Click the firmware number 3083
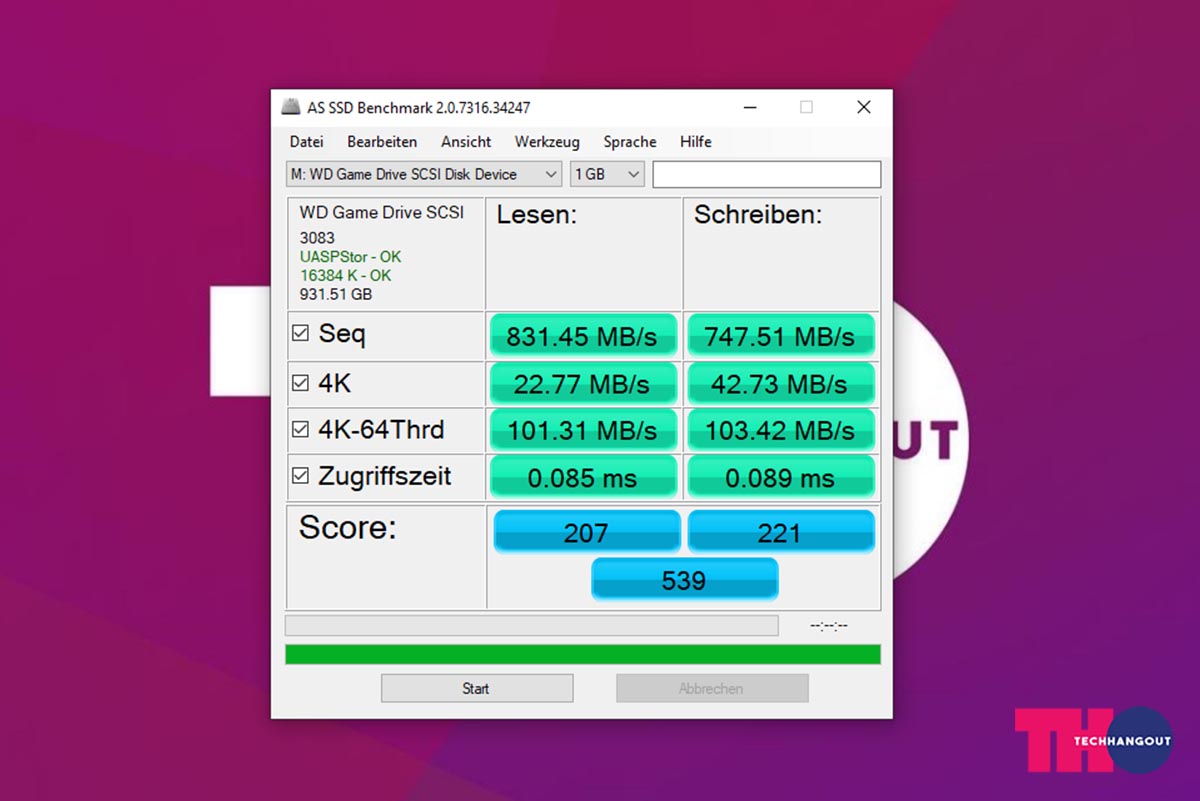The width and height of the screenshot is (1200, 801). (317, 238)
